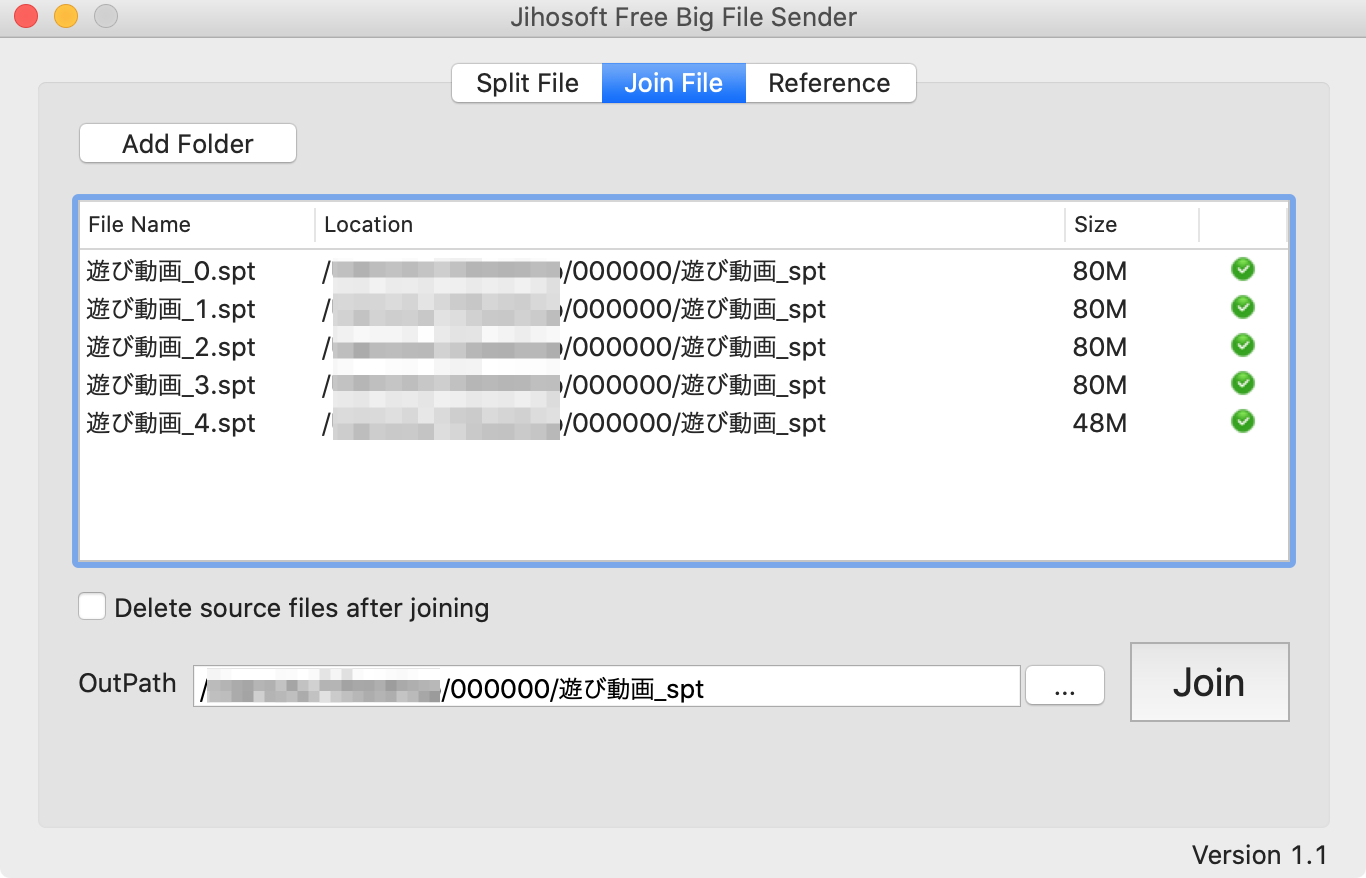Viewport: 1366px width, 878px height.
Task: Select the Join File tab
Action: pos(674,83)
